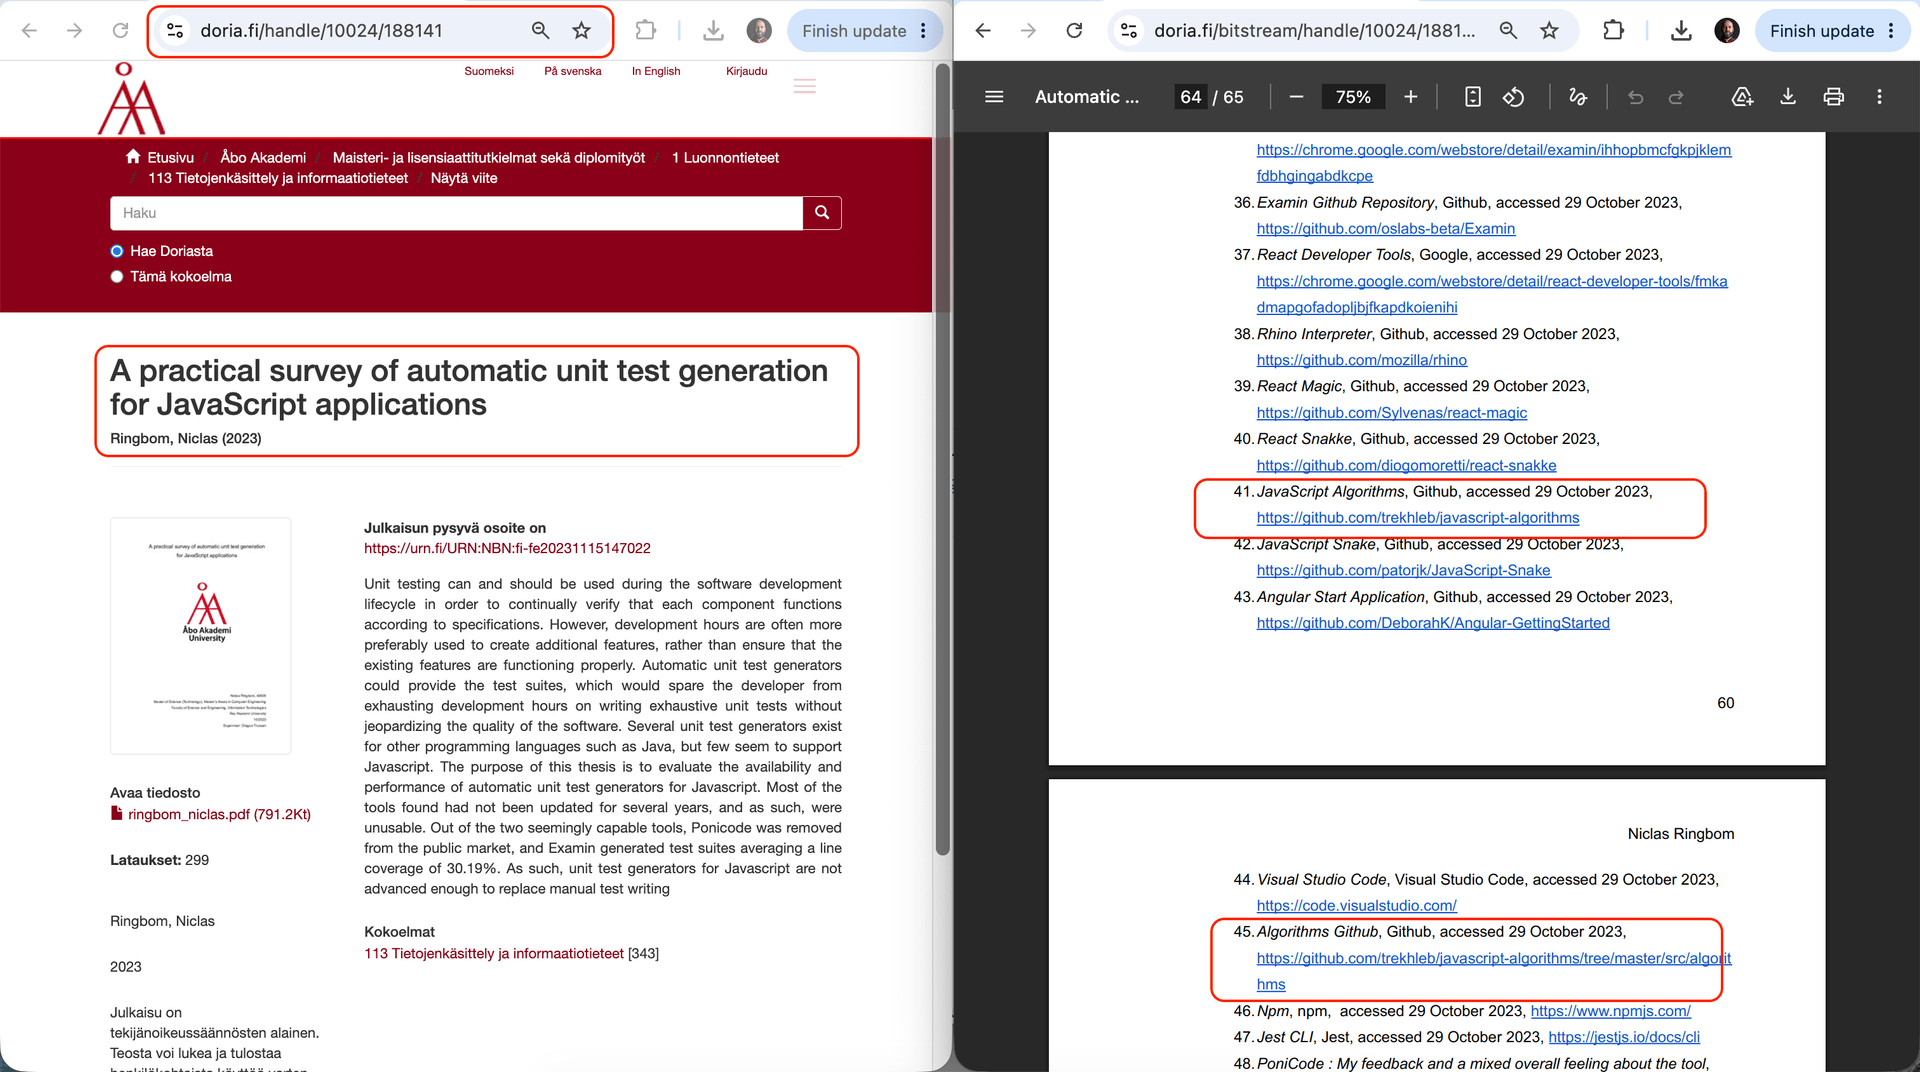Open code.visualstudio.com reference link

point(1357,905)
